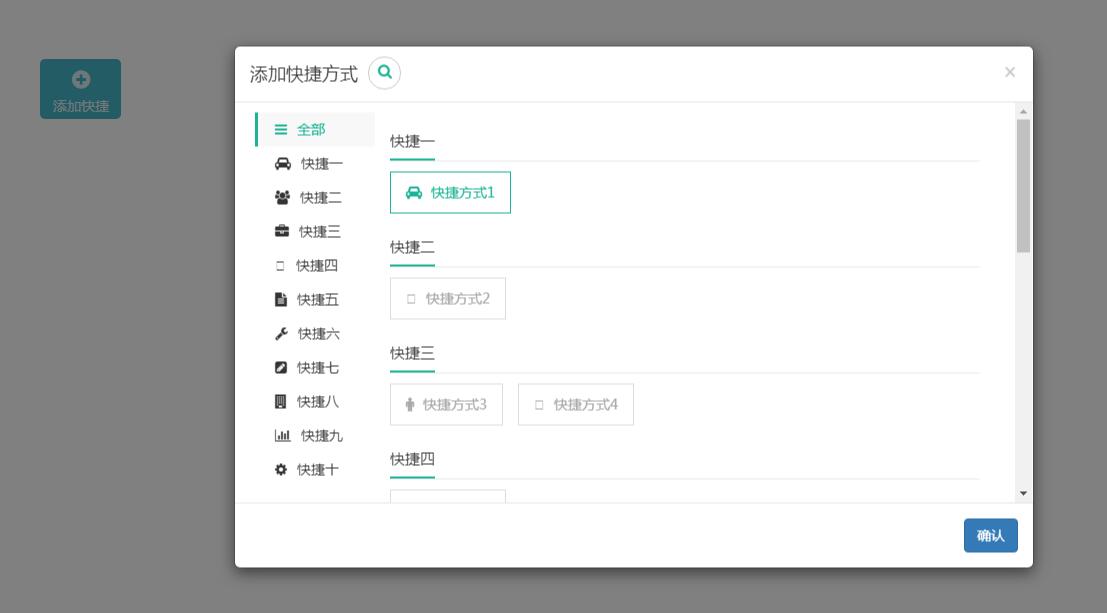This screenshot has height=613, width=1107.
Task: Select the briefcase icon for 快捷三
Action: tap(281, 231)
